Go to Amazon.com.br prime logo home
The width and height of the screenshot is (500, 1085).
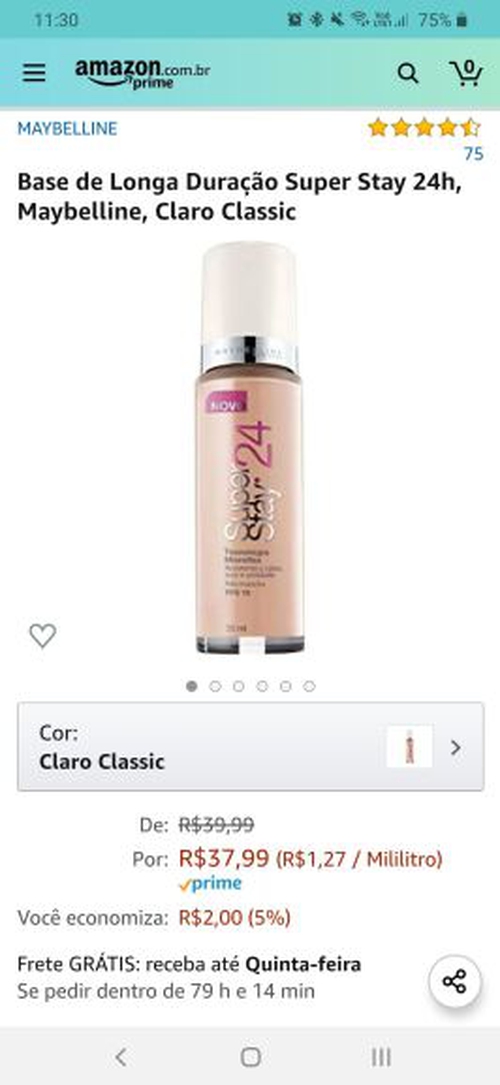tap(142, 73)
